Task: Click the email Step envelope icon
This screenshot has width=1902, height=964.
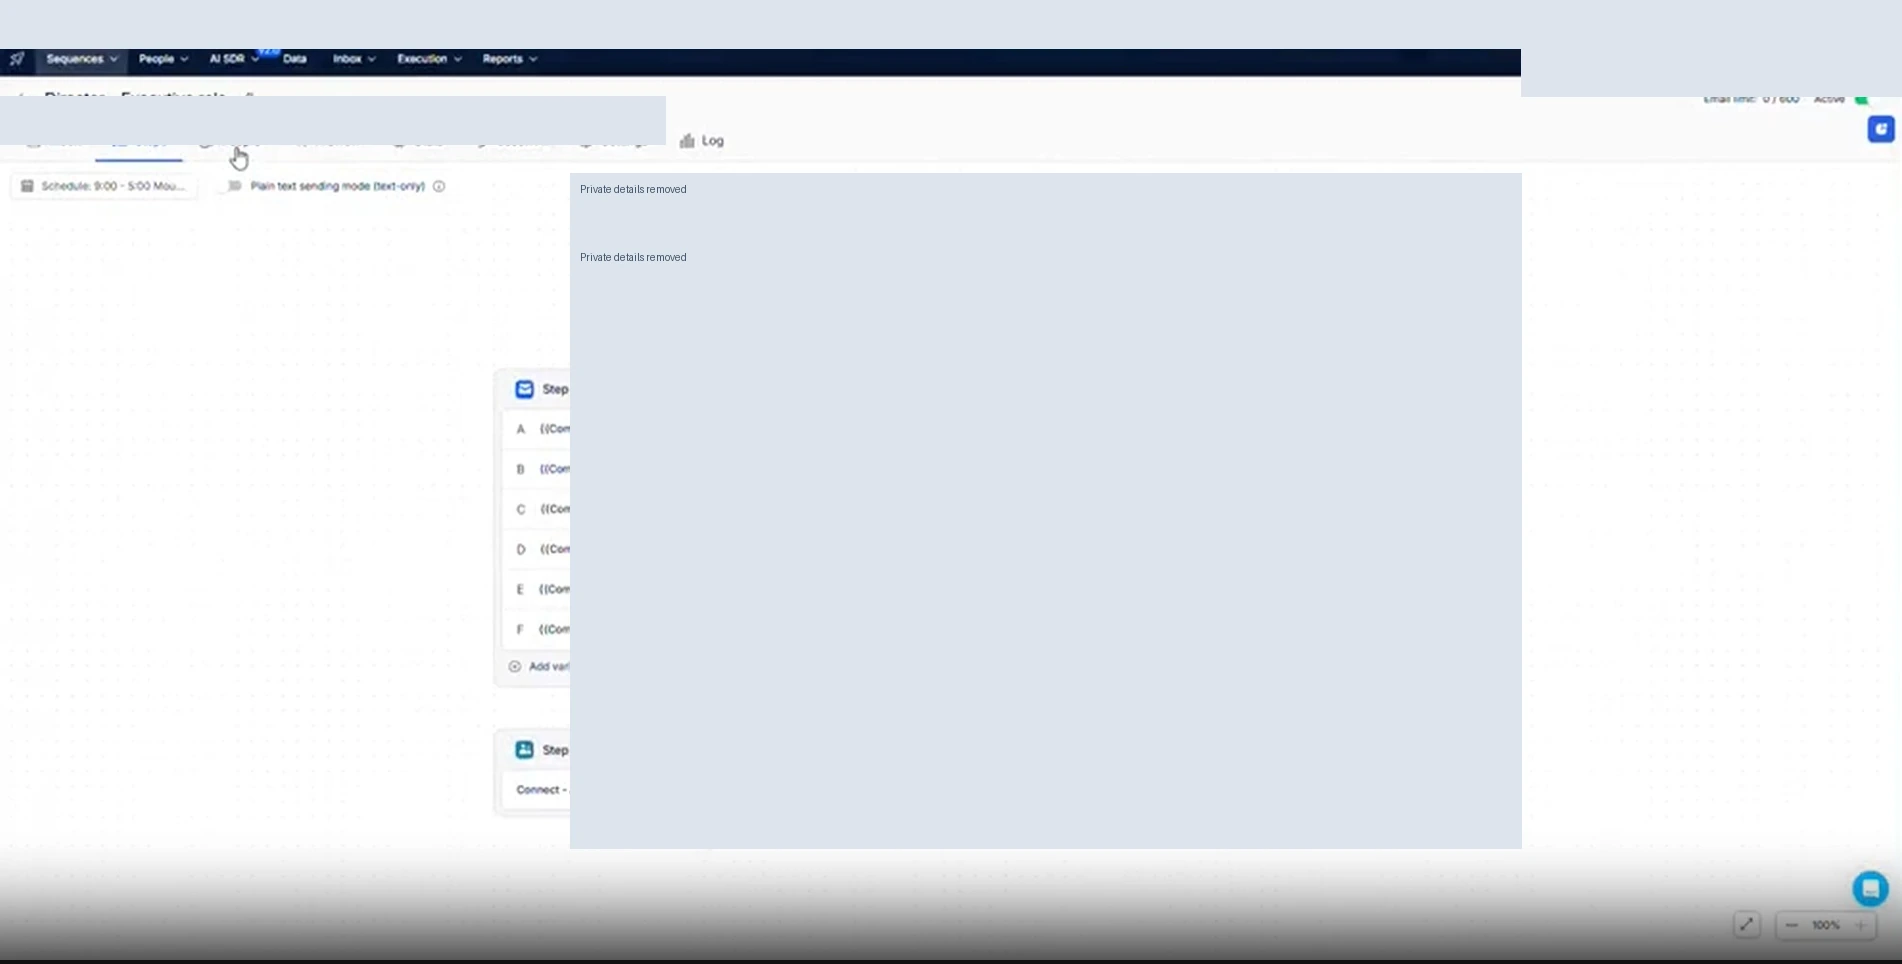Action: point(524,389)
